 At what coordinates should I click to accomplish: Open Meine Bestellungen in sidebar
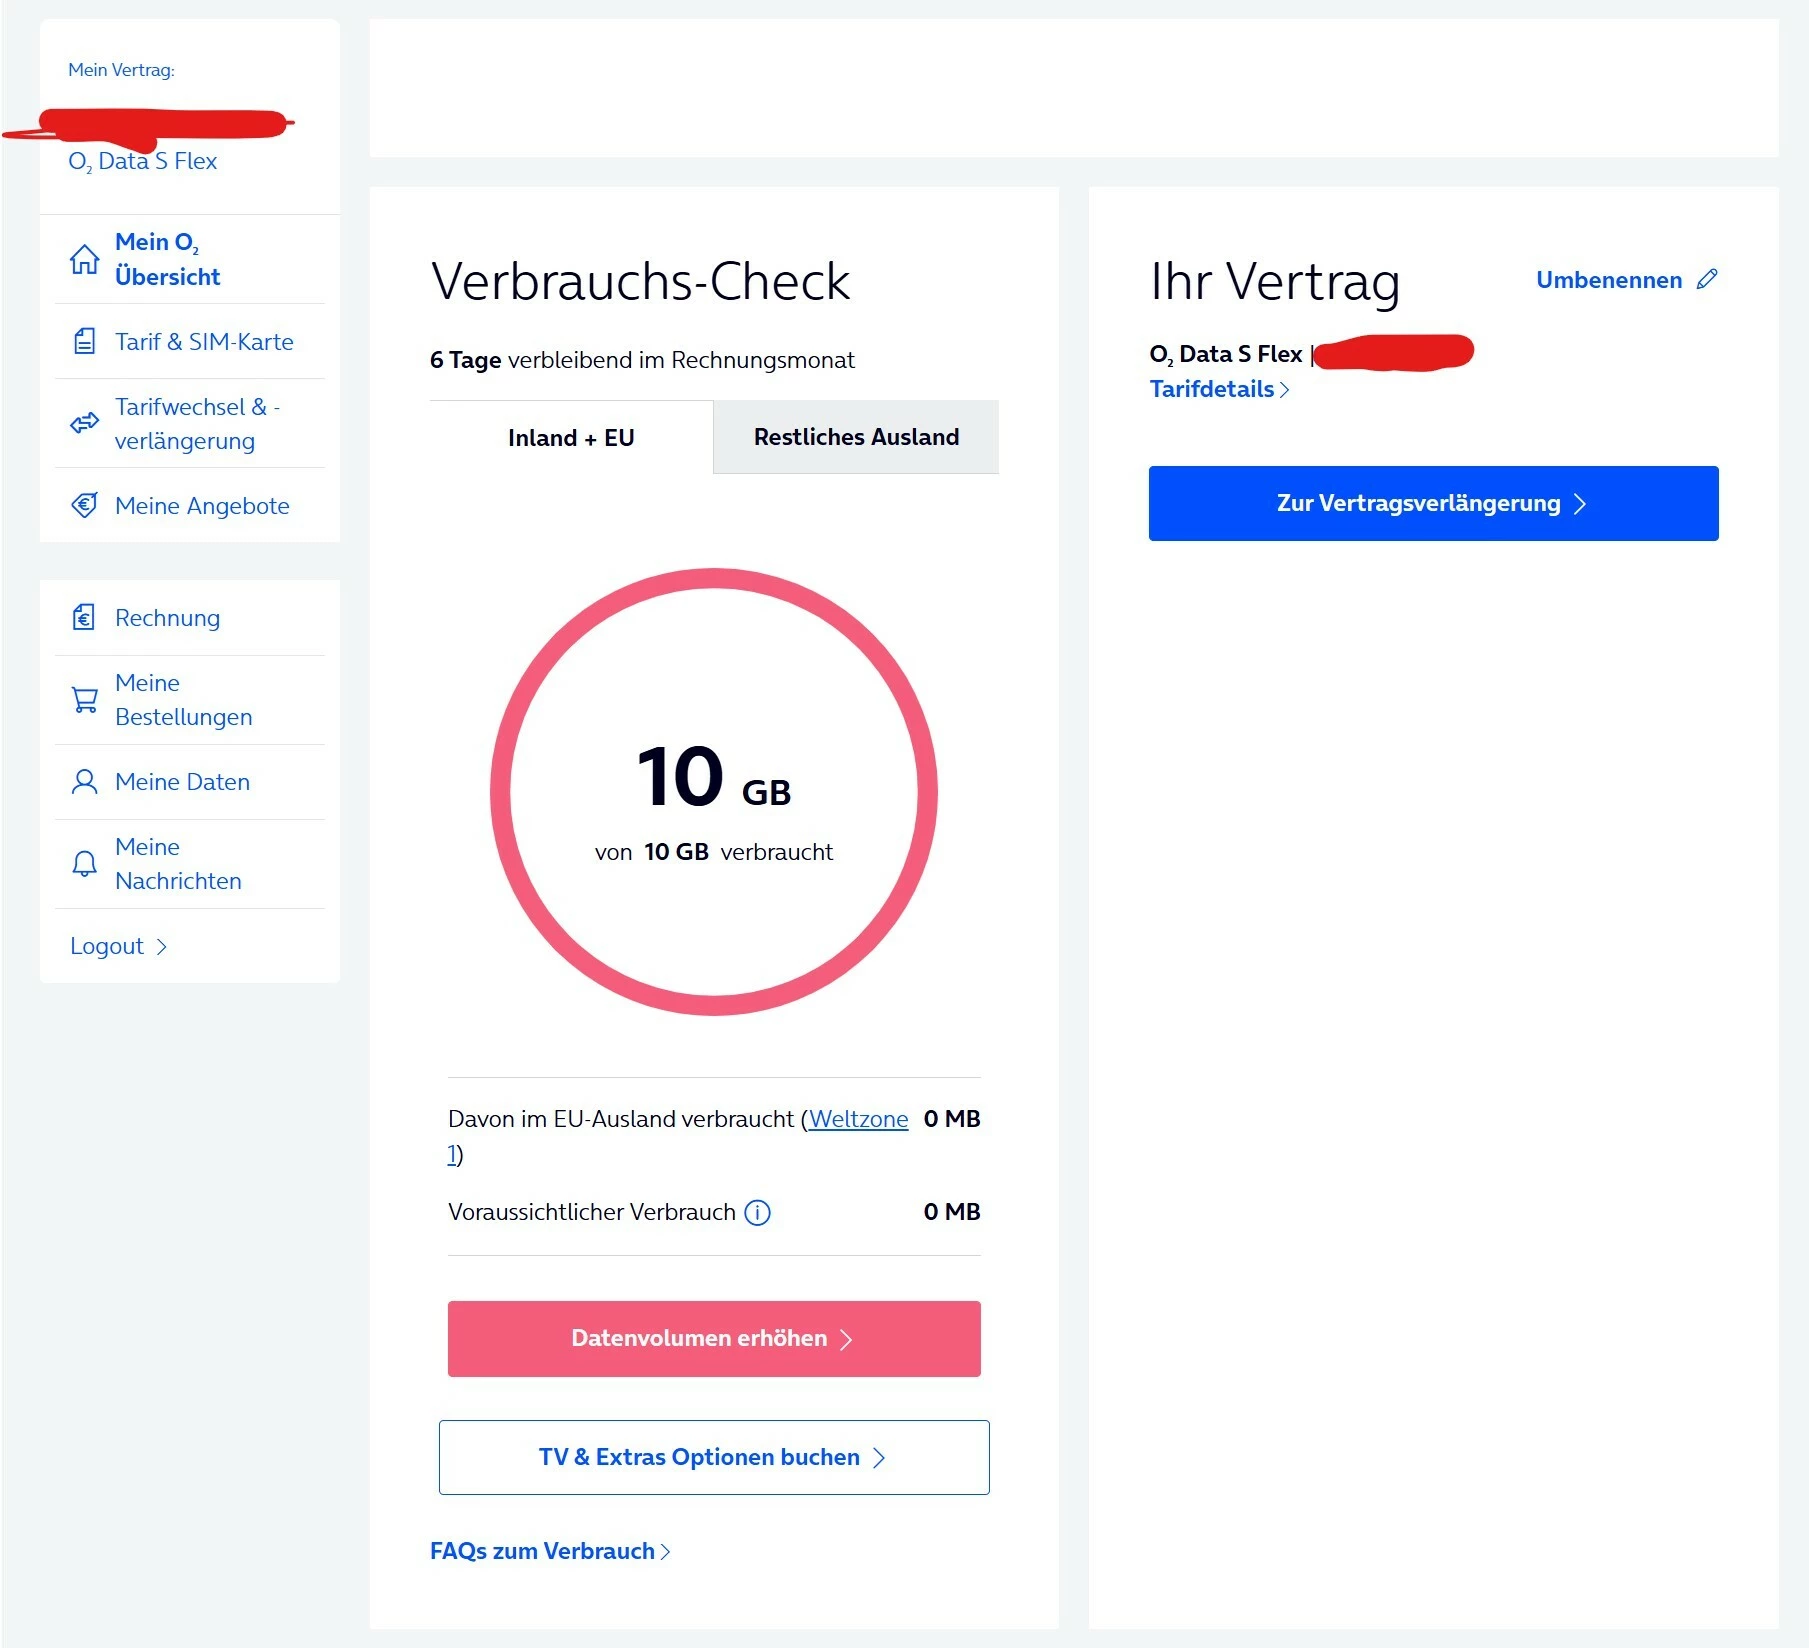coord(190,699)
